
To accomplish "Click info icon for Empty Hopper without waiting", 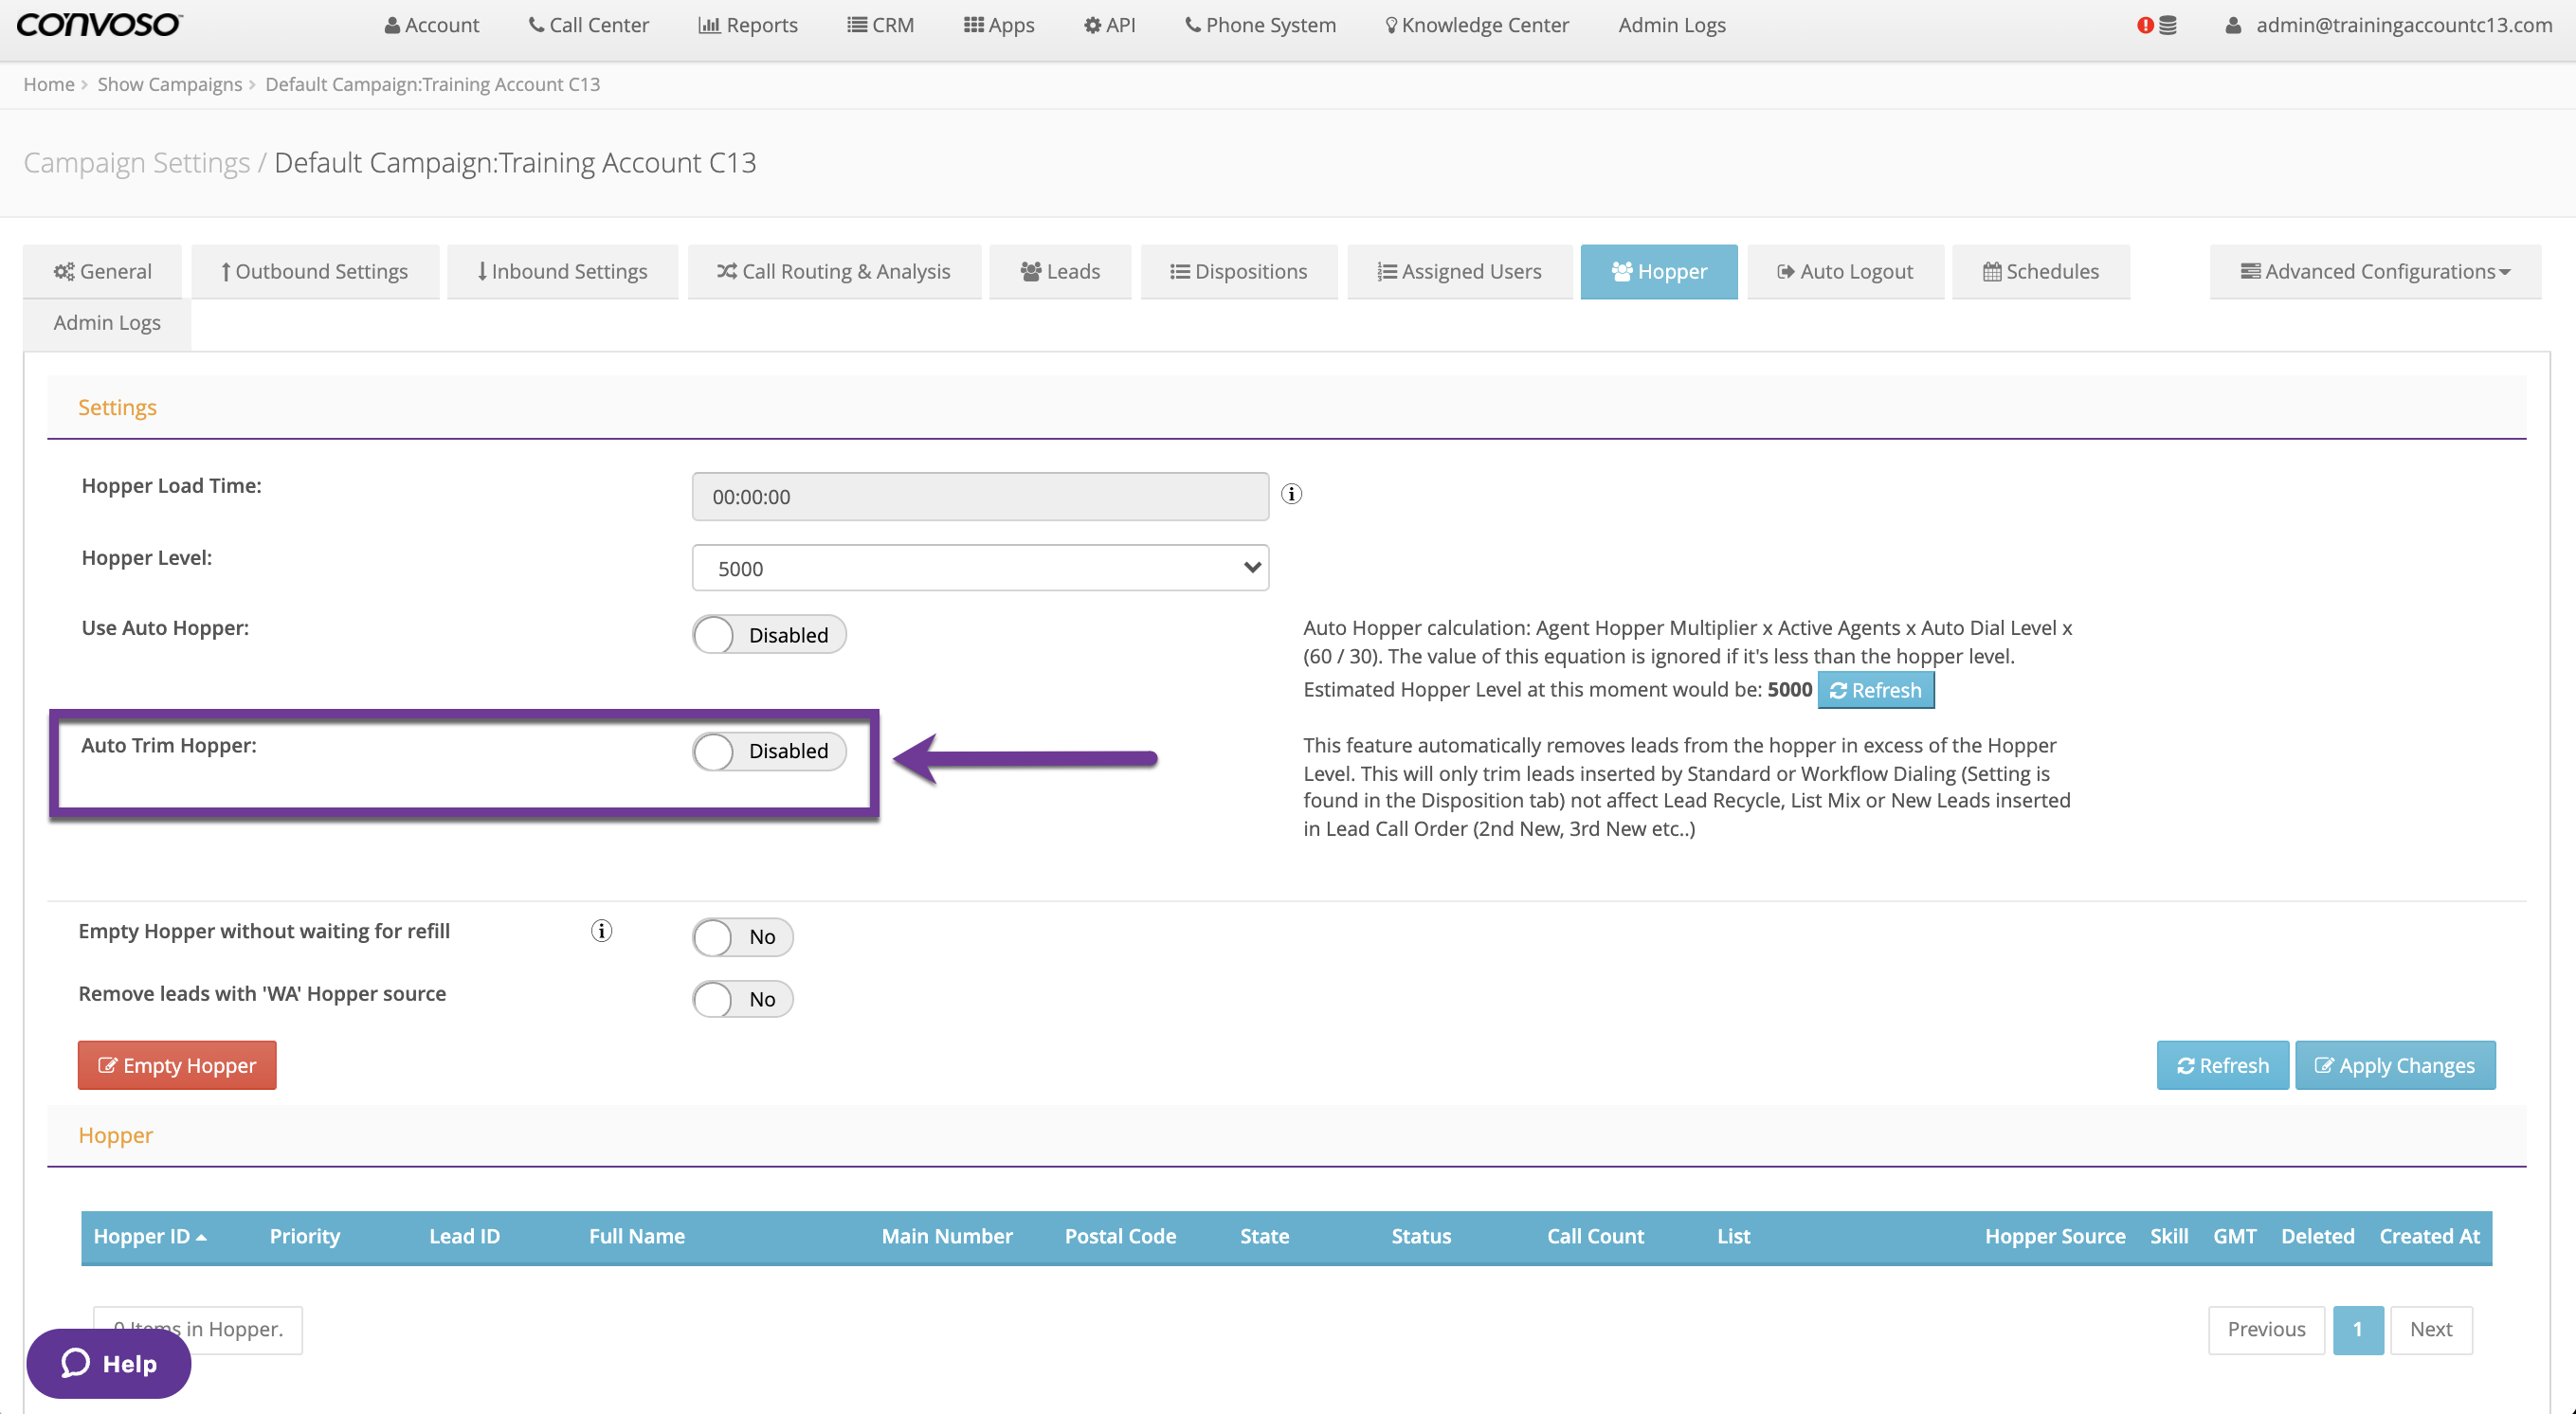I will pyautogui.click(x=601, y=931).
